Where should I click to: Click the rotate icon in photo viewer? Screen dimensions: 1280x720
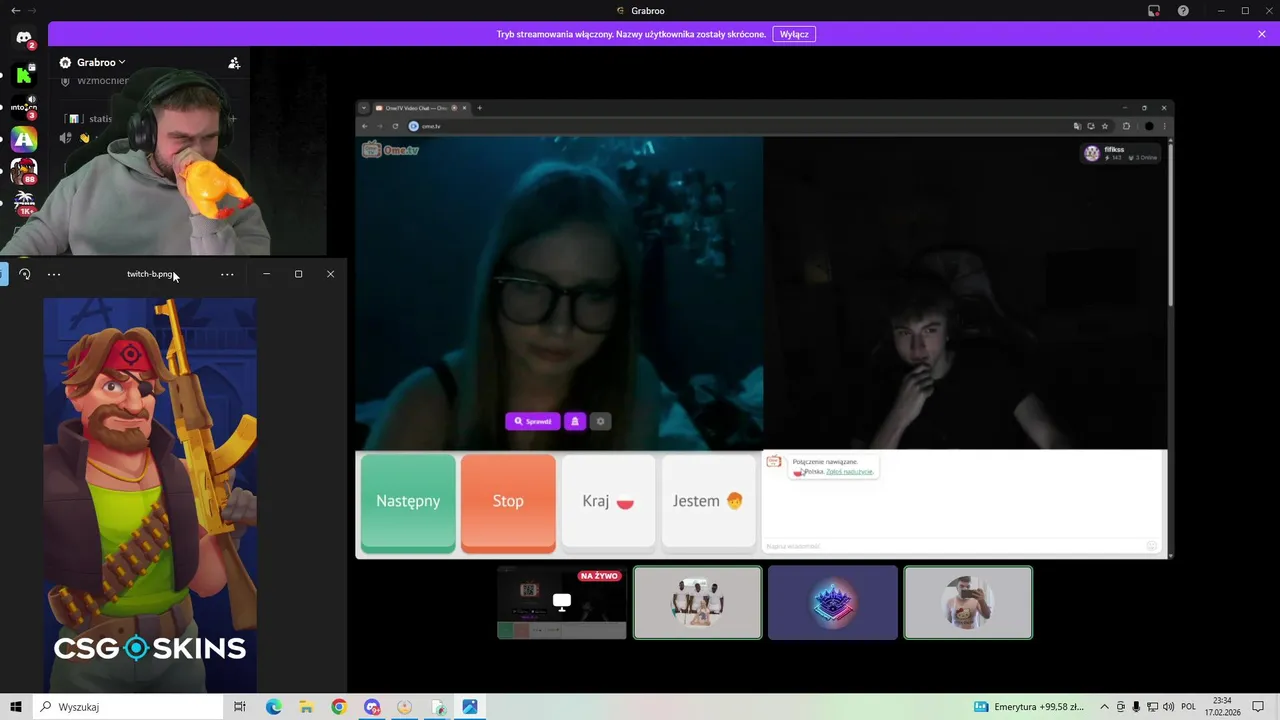click(x=25, y=274)
